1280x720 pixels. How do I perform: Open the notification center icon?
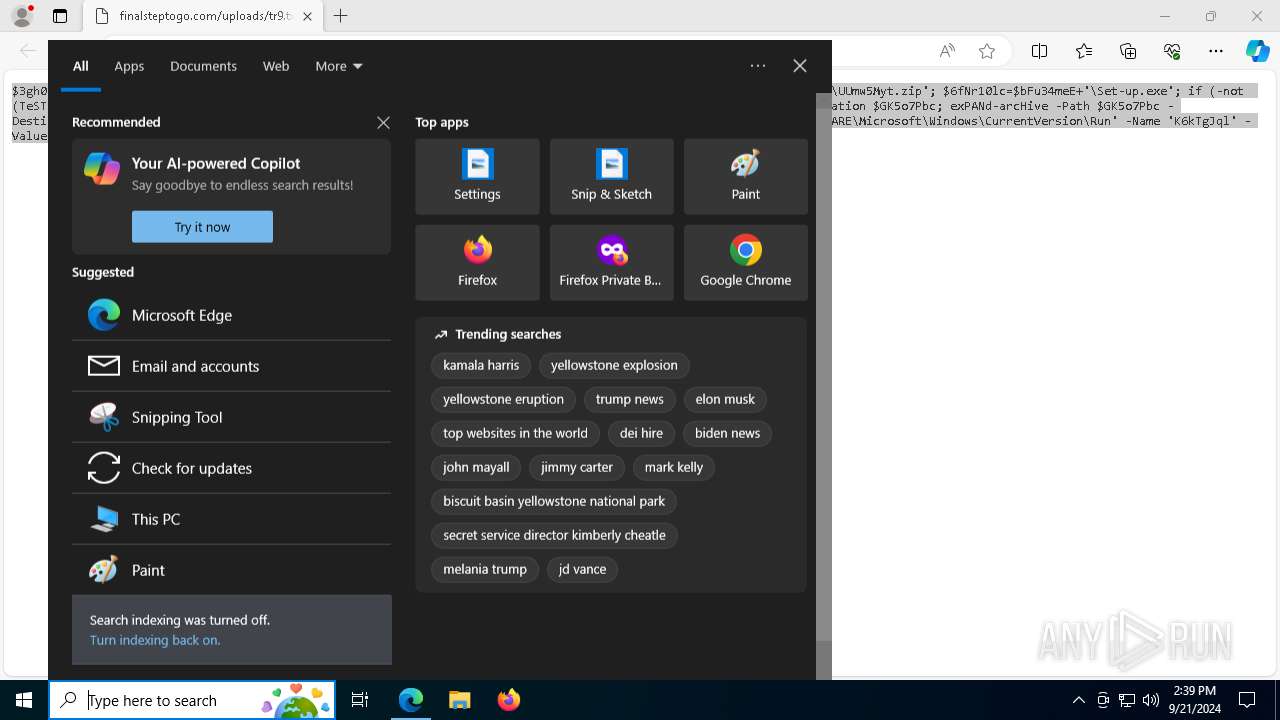[1247, 700]
